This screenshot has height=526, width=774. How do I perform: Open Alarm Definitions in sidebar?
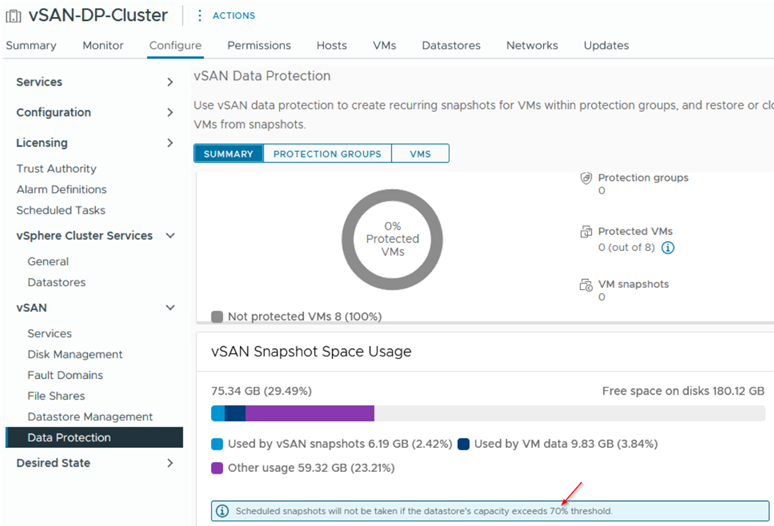pyautogui.click(x=61, y=189)
